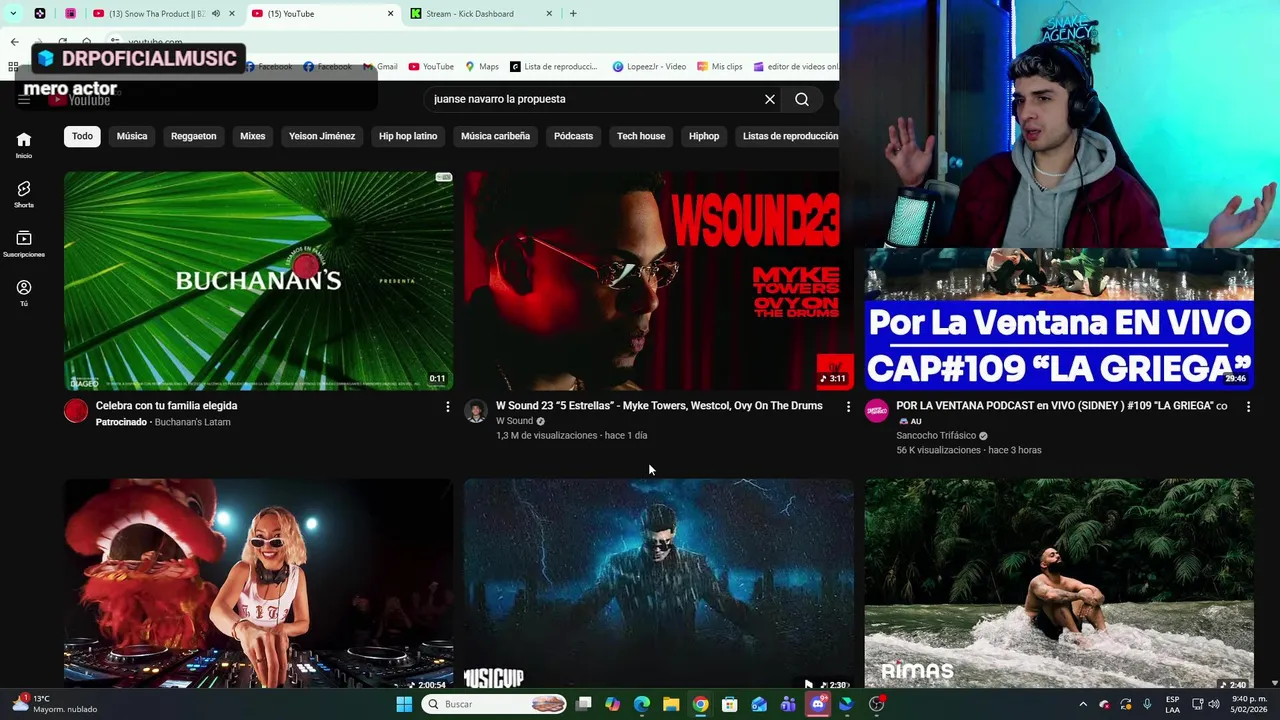The height and width of the screenshot is (720, 1280).
Task: Open W Sound 23 "5 Estrellas" title
Action: (x=659, y=406)
